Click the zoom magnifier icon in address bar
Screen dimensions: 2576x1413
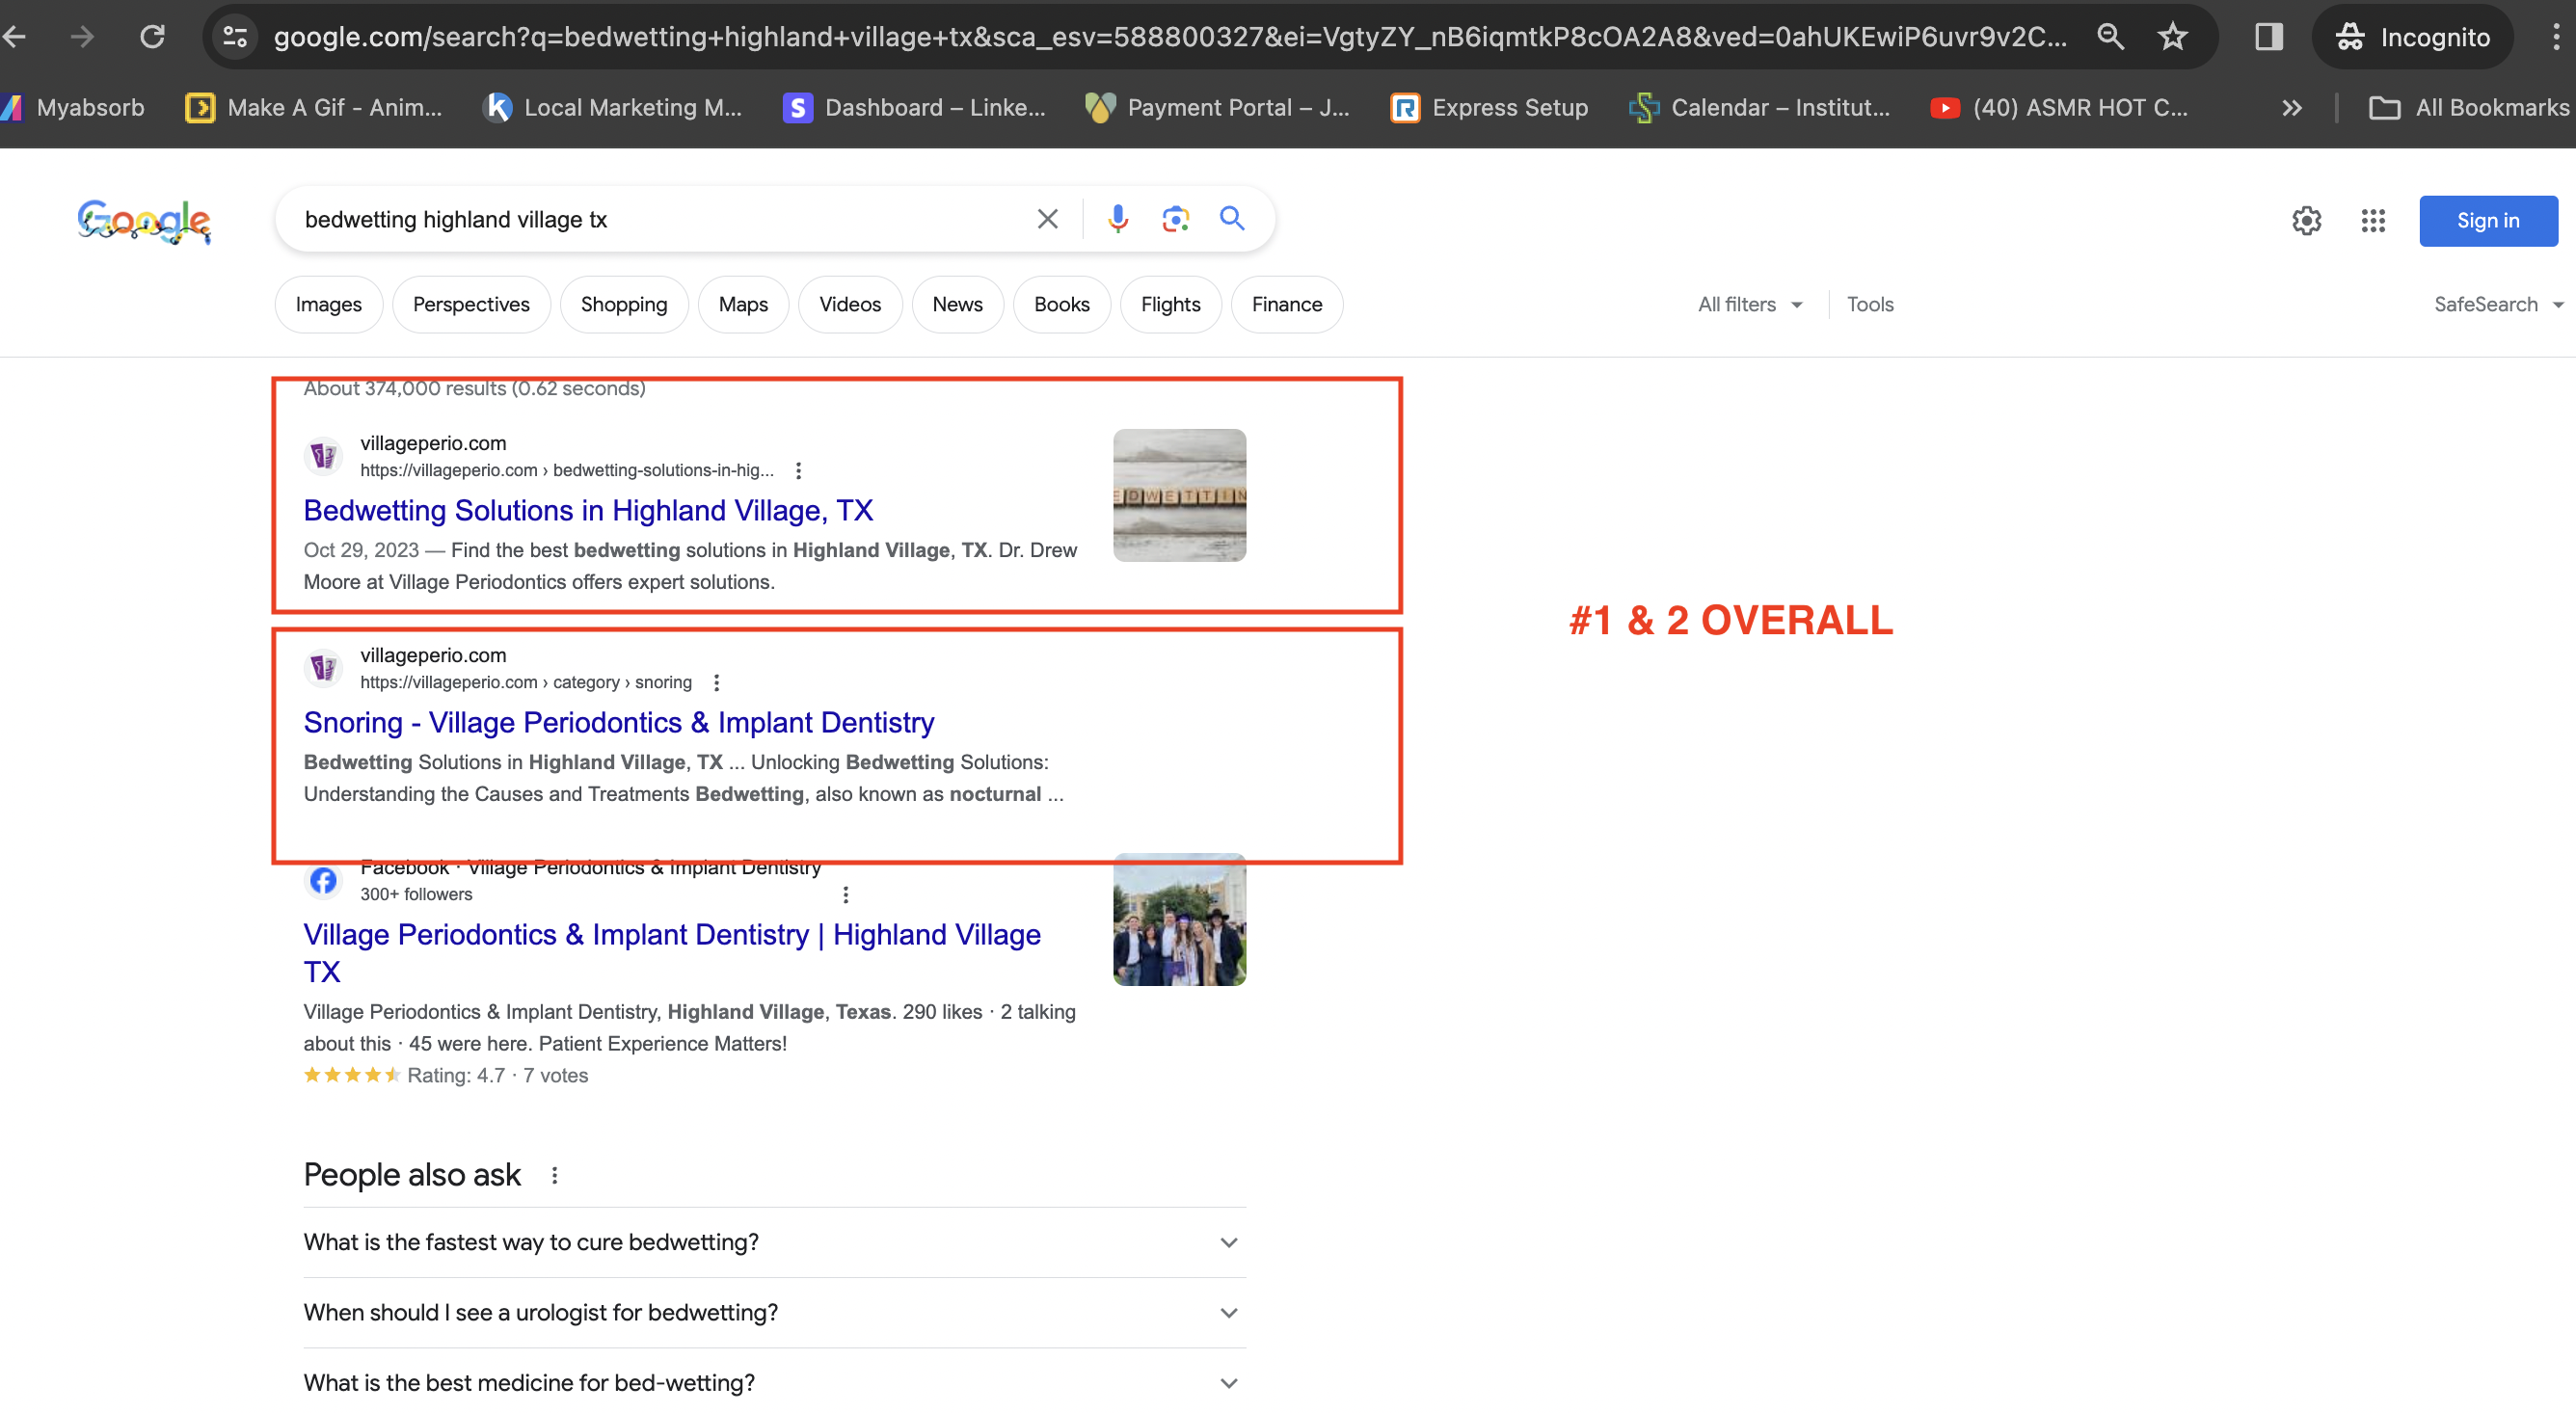pyautogui.click(x=2110, y=37)
